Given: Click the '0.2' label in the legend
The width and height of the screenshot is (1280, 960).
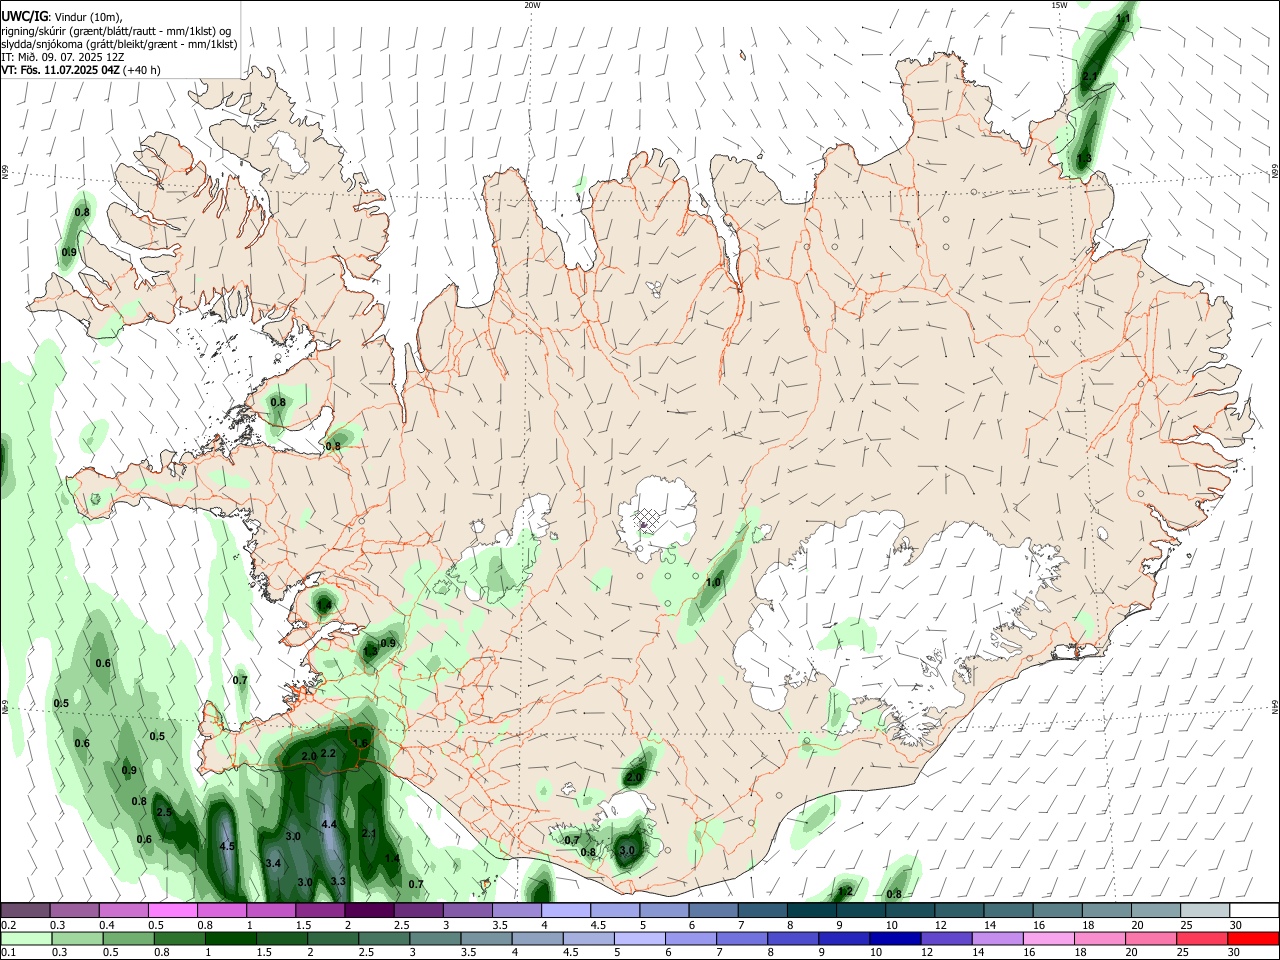Looking at the screenshot, I should tap(8, 925).
